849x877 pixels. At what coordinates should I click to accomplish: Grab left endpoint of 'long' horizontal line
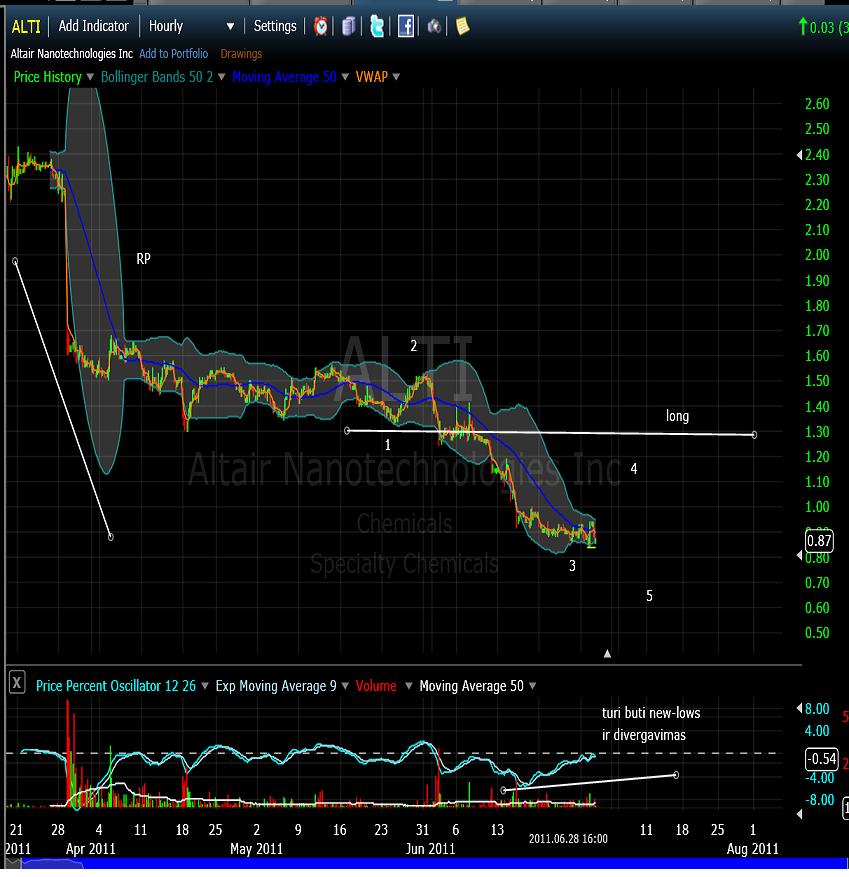pyautogui.click(x=347, y=431)
